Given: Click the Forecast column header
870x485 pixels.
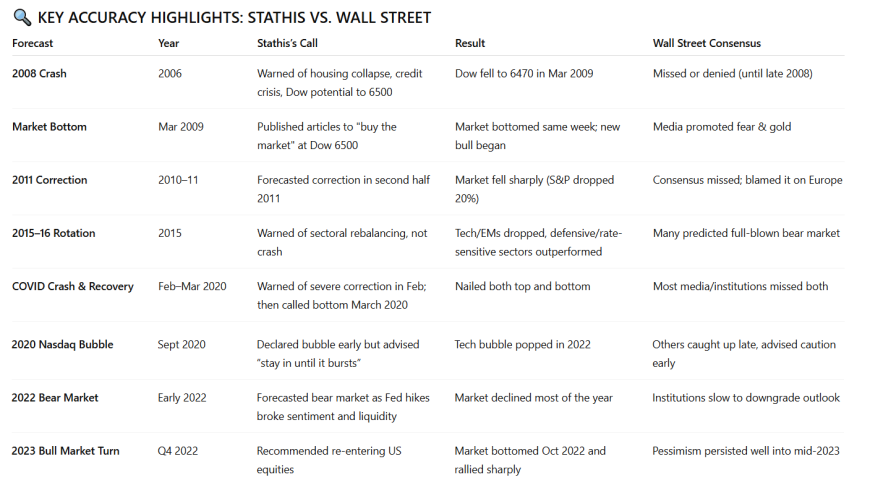Looking at the screenshot, I should tap(33, 44).
